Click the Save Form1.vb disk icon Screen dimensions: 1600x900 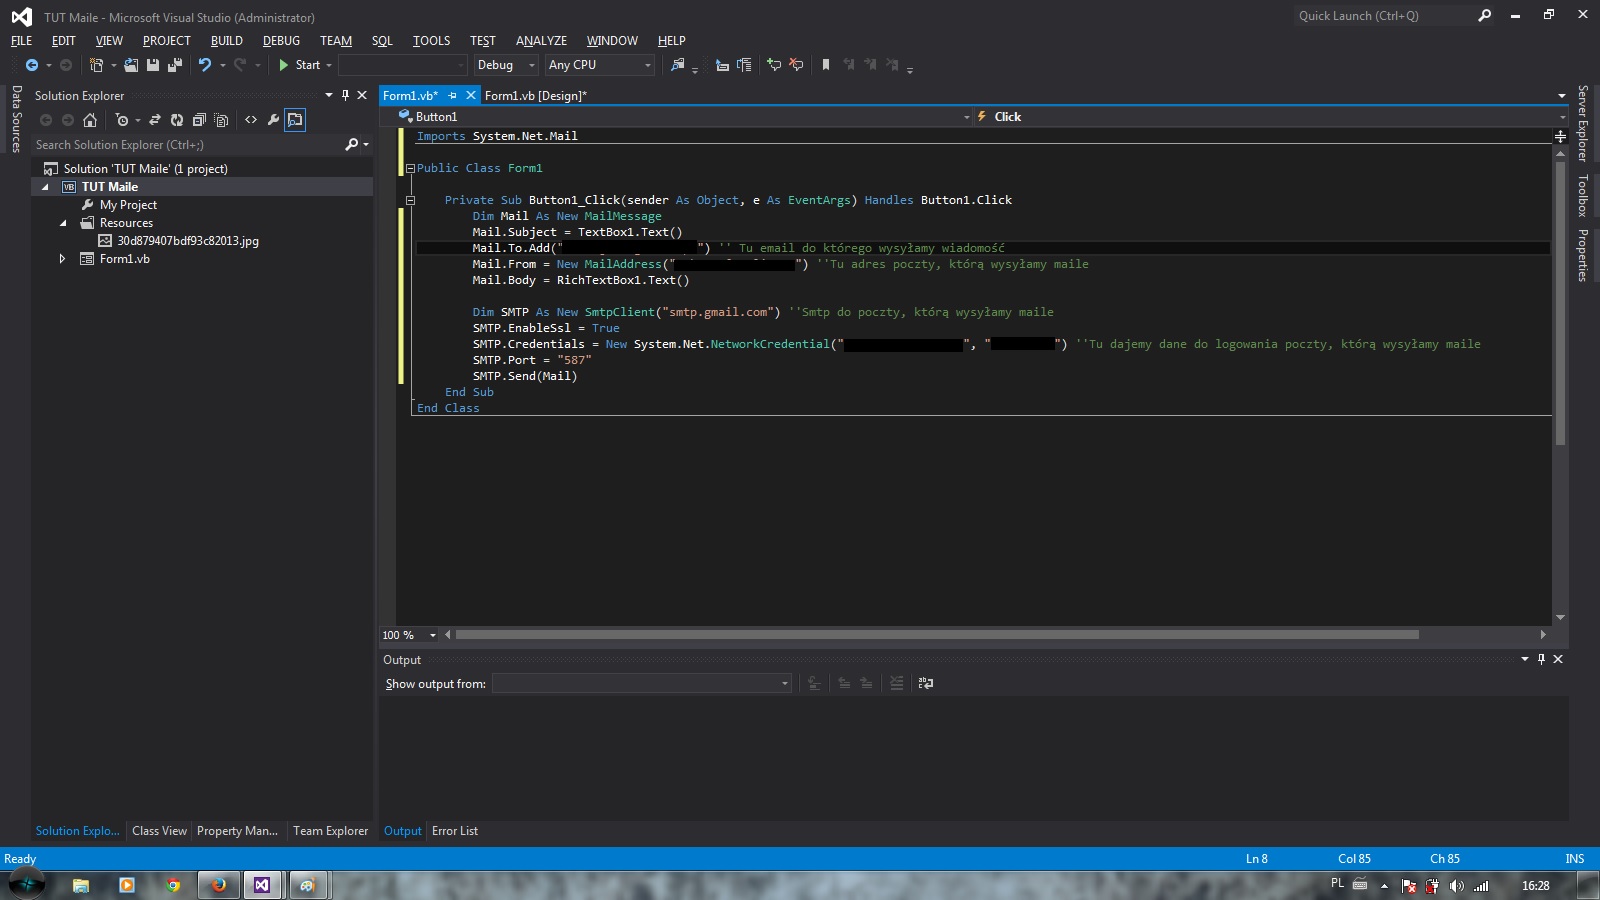pos(153,65)
